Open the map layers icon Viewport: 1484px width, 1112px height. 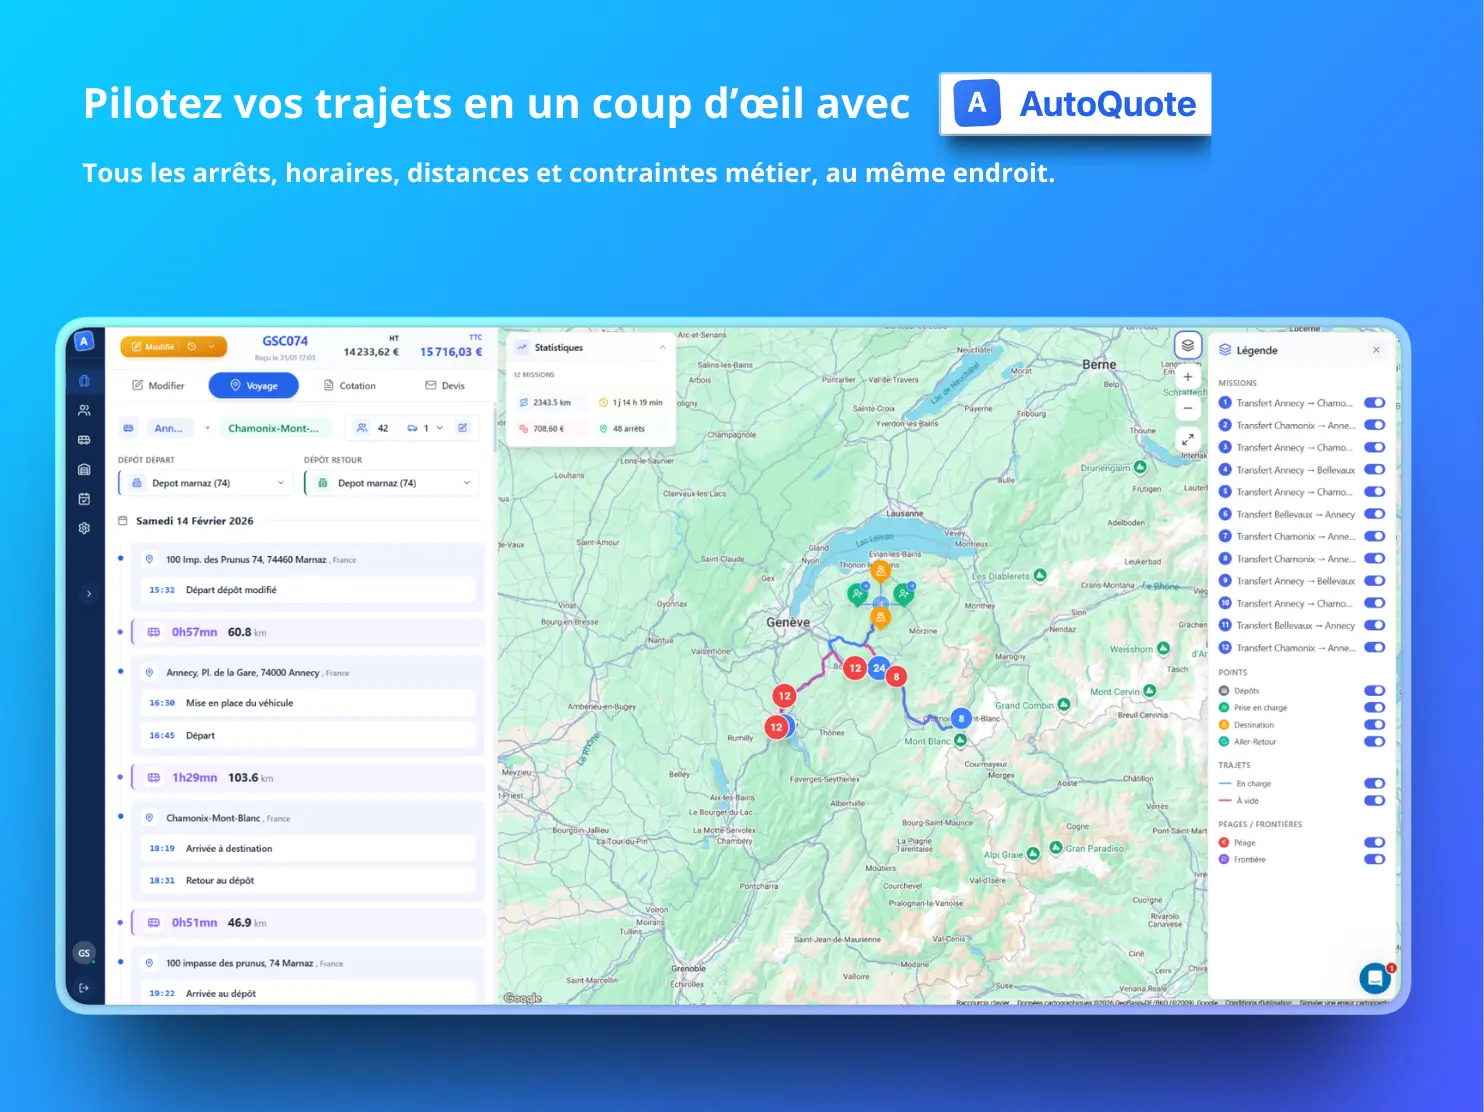tap(1188, 344)
